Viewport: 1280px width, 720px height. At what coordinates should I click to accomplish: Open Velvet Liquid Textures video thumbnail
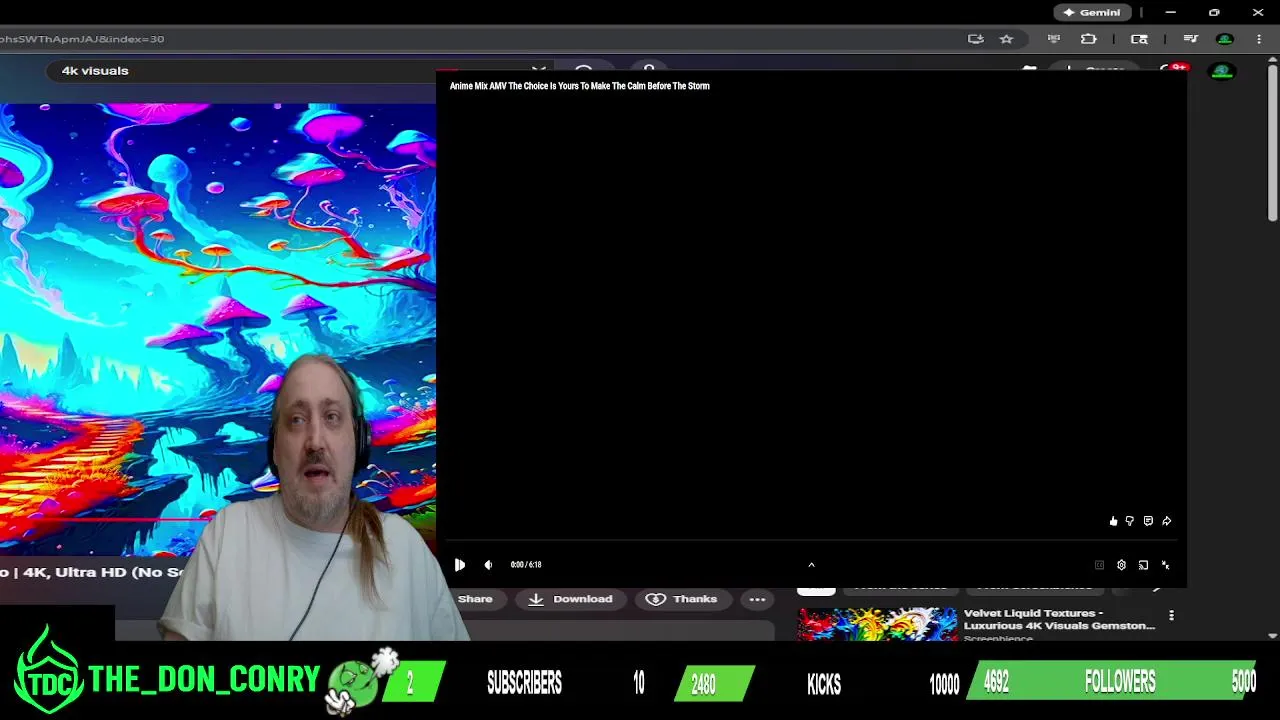tap(877, 624)
